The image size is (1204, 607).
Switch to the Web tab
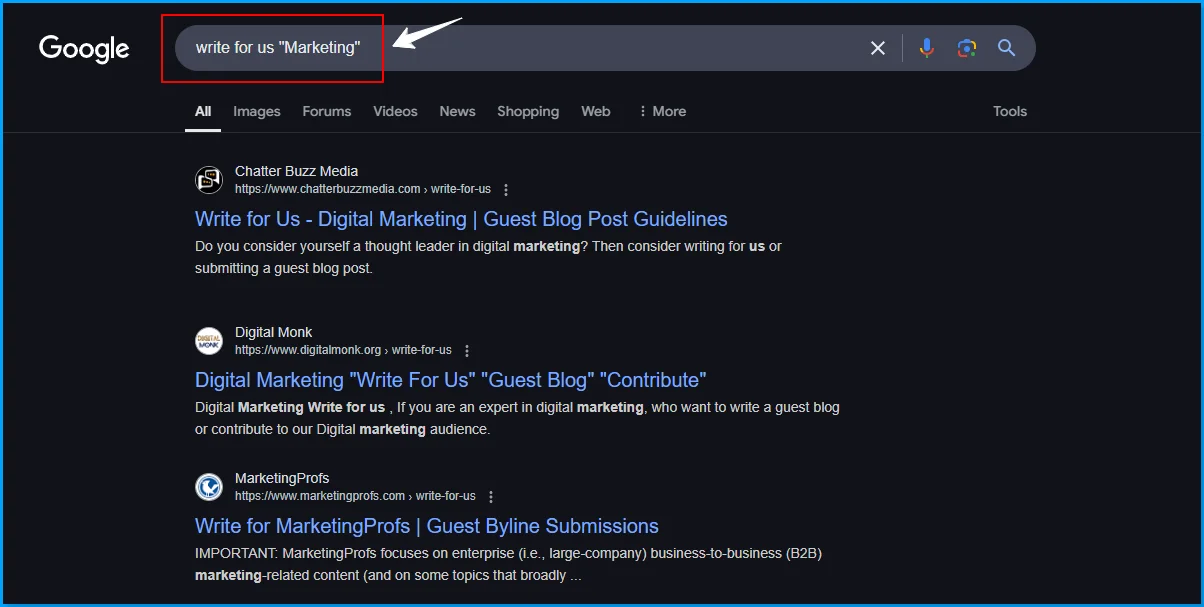coord(596,111)
